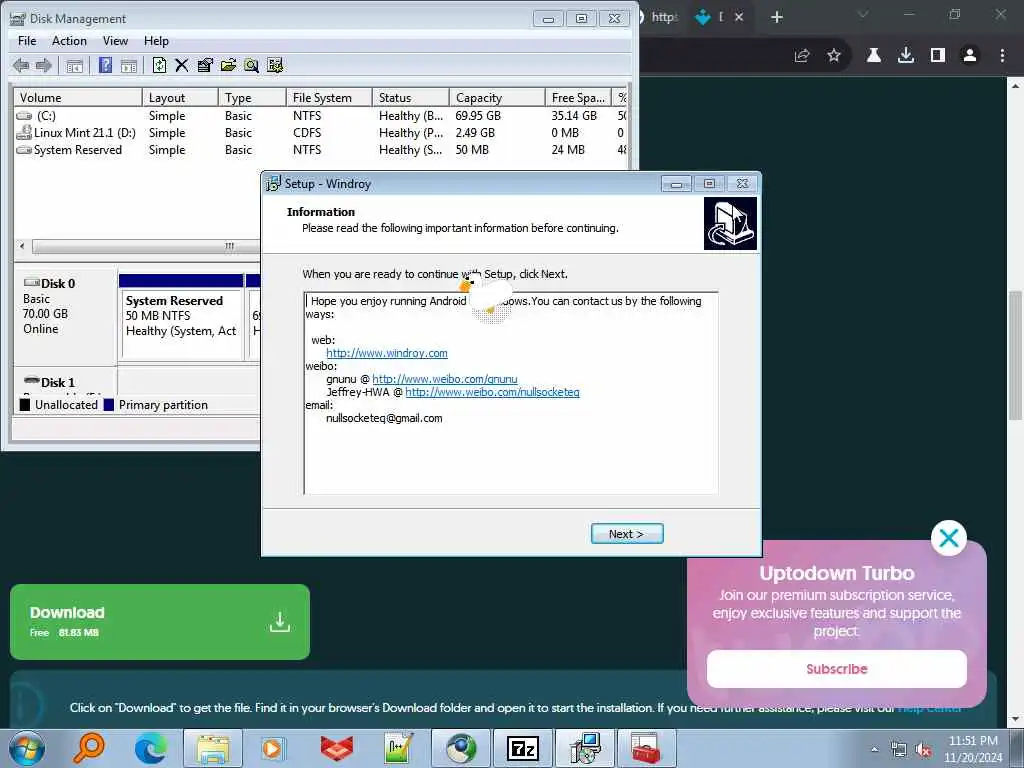The width and height of the screenshot is (1024, 768).
Task: Click the network tray icon
Action: 899,750
